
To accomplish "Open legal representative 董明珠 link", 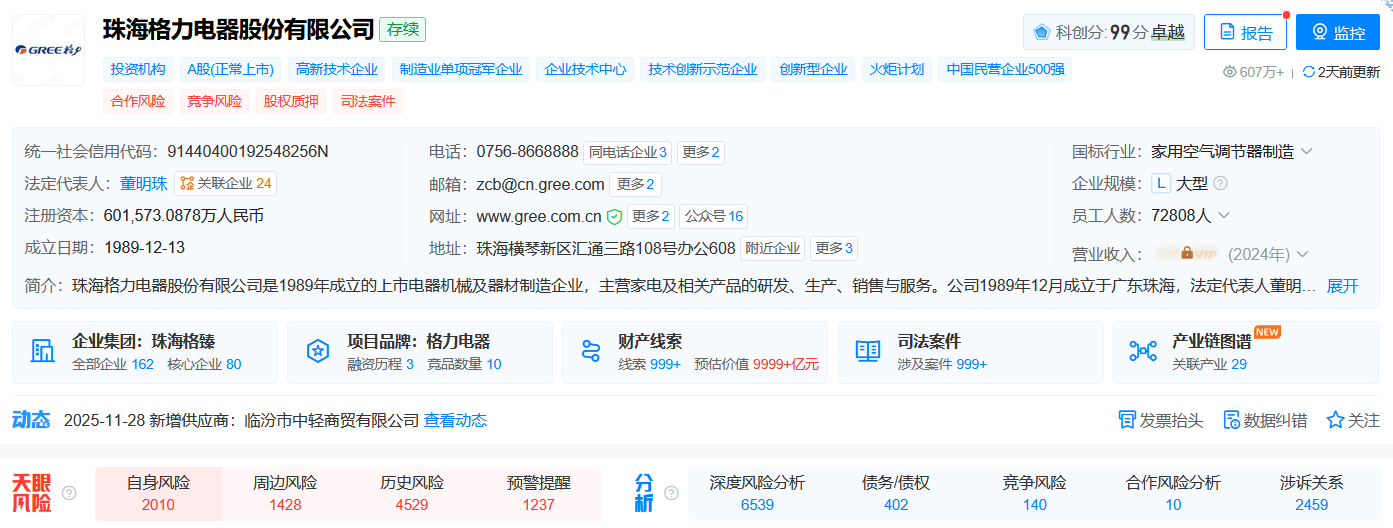I will click(x=143, y=184).
